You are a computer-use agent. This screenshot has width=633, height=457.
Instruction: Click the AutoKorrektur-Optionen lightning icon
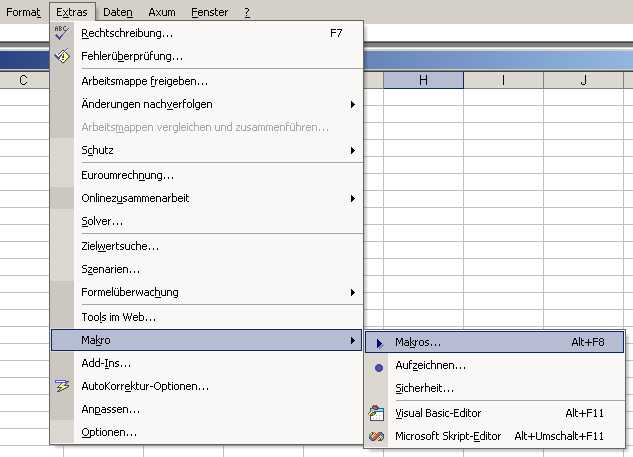coord(62,386)
